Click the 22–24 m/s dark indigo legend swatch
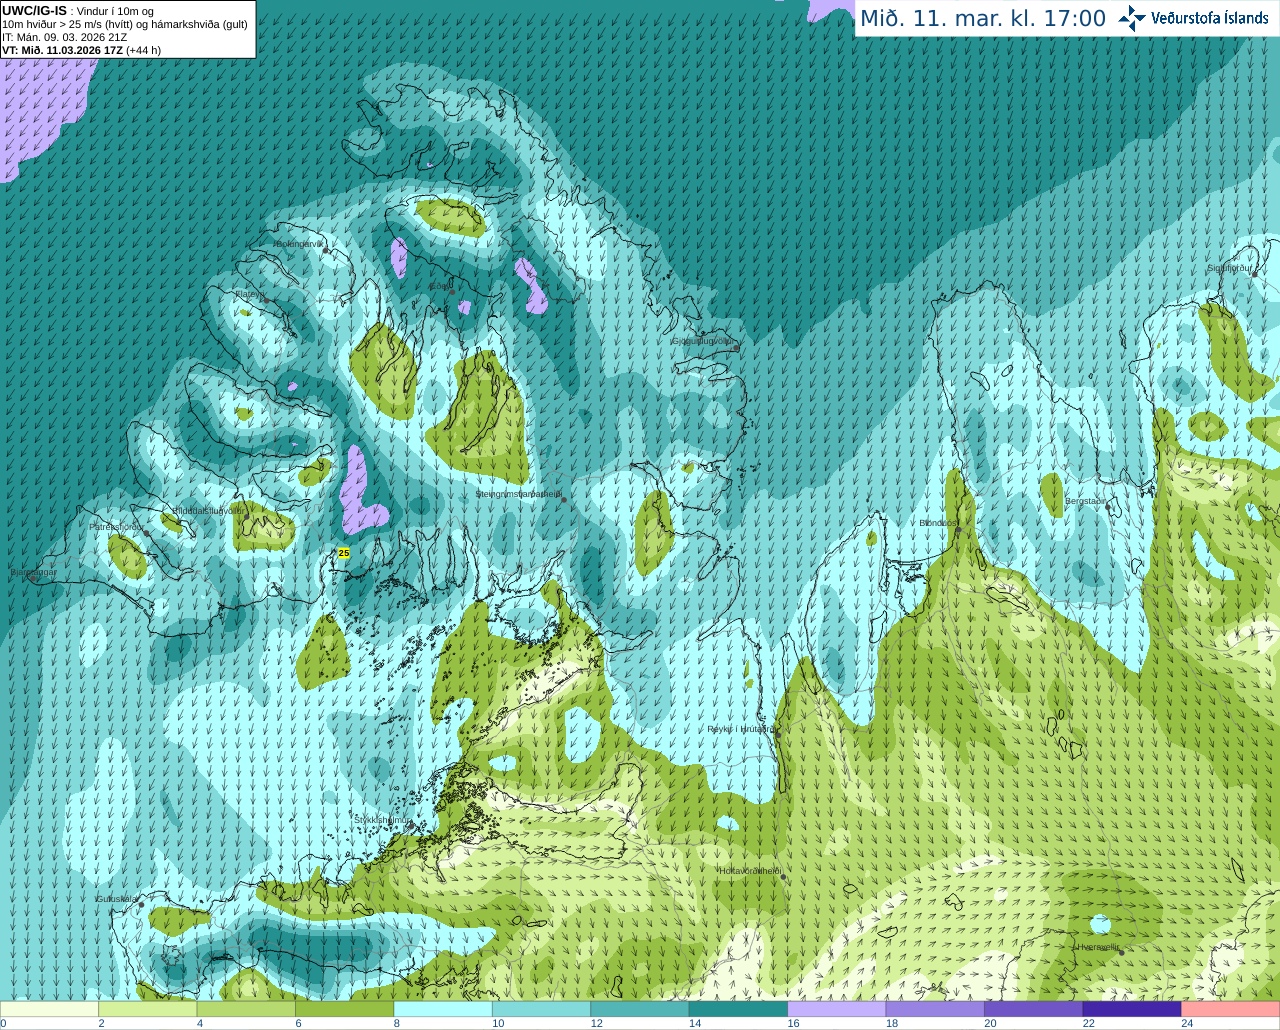Screen dimensions: 1280x1030 click(x=1132, y=1009)
